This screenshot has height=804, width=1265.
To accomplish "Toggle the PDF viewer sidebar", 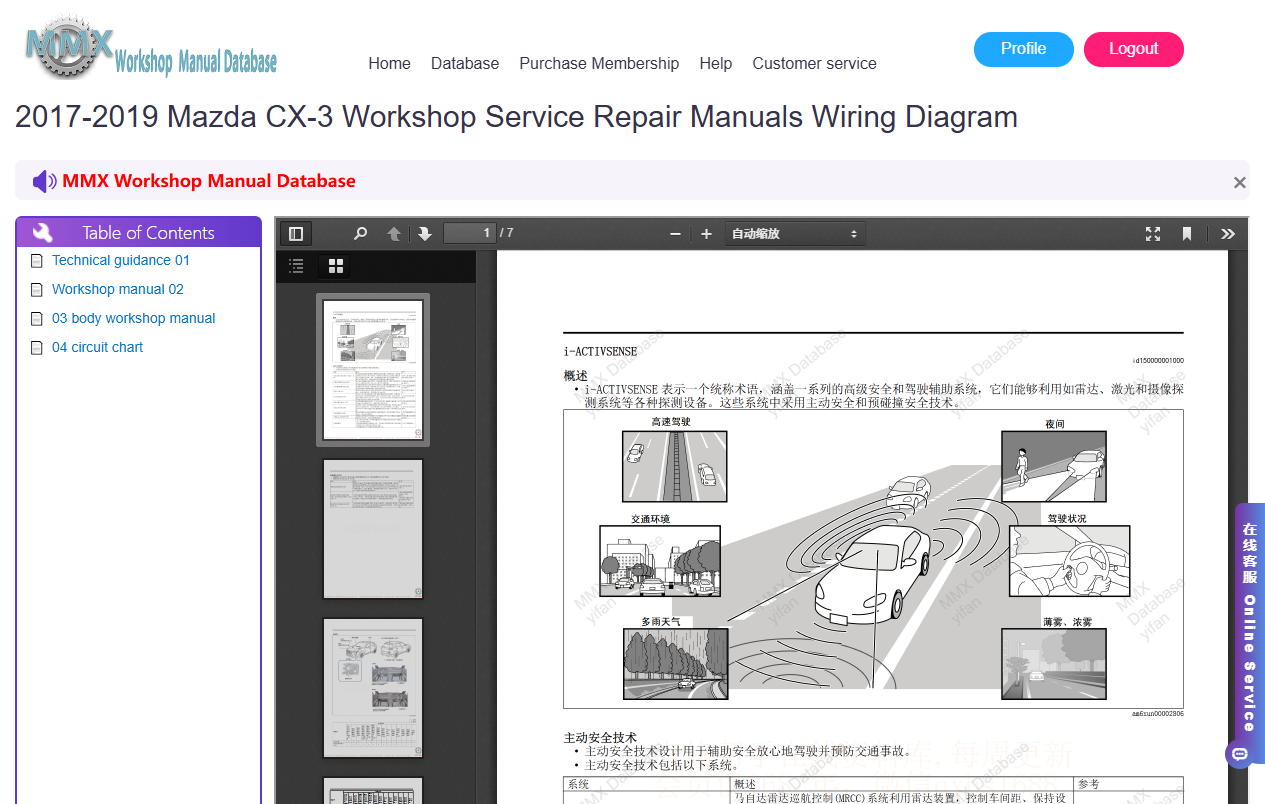I will pyautogui.click(x=296, y=234).
